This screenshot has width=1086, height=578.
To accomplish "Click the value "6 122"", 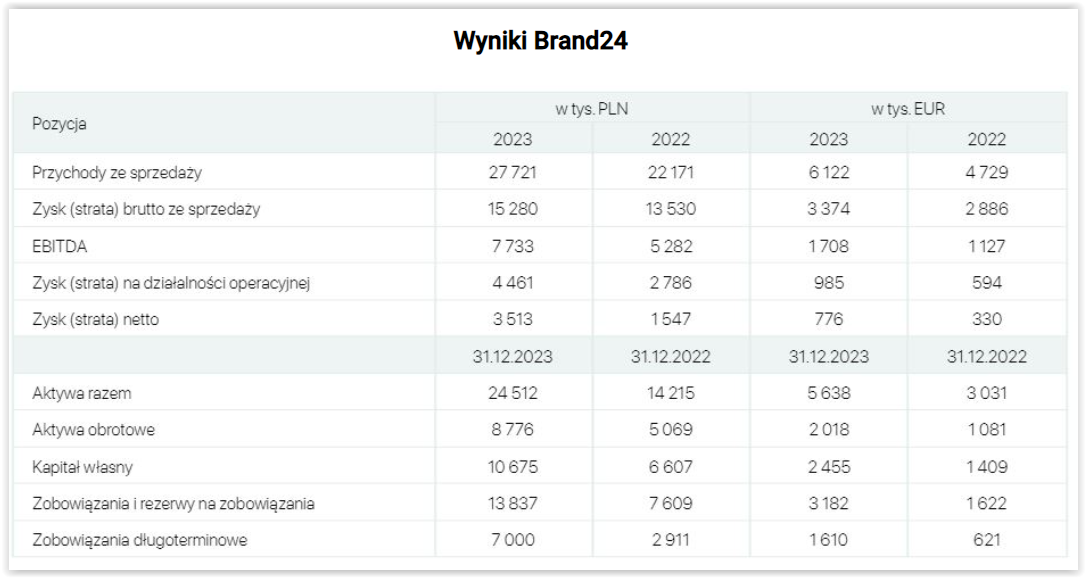I will [x=828, y=172].
